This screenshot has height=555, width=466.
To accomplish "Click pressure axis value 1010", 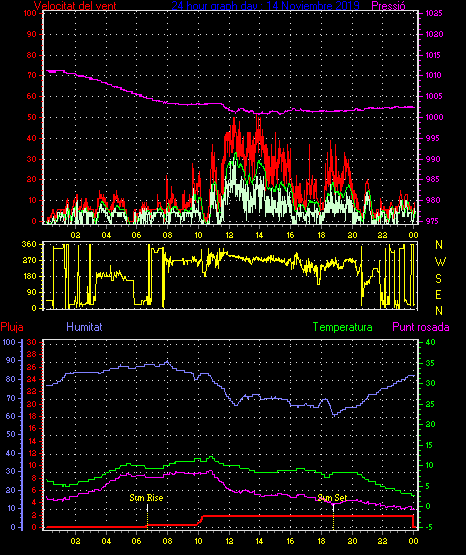I will (x=433, y=75).
